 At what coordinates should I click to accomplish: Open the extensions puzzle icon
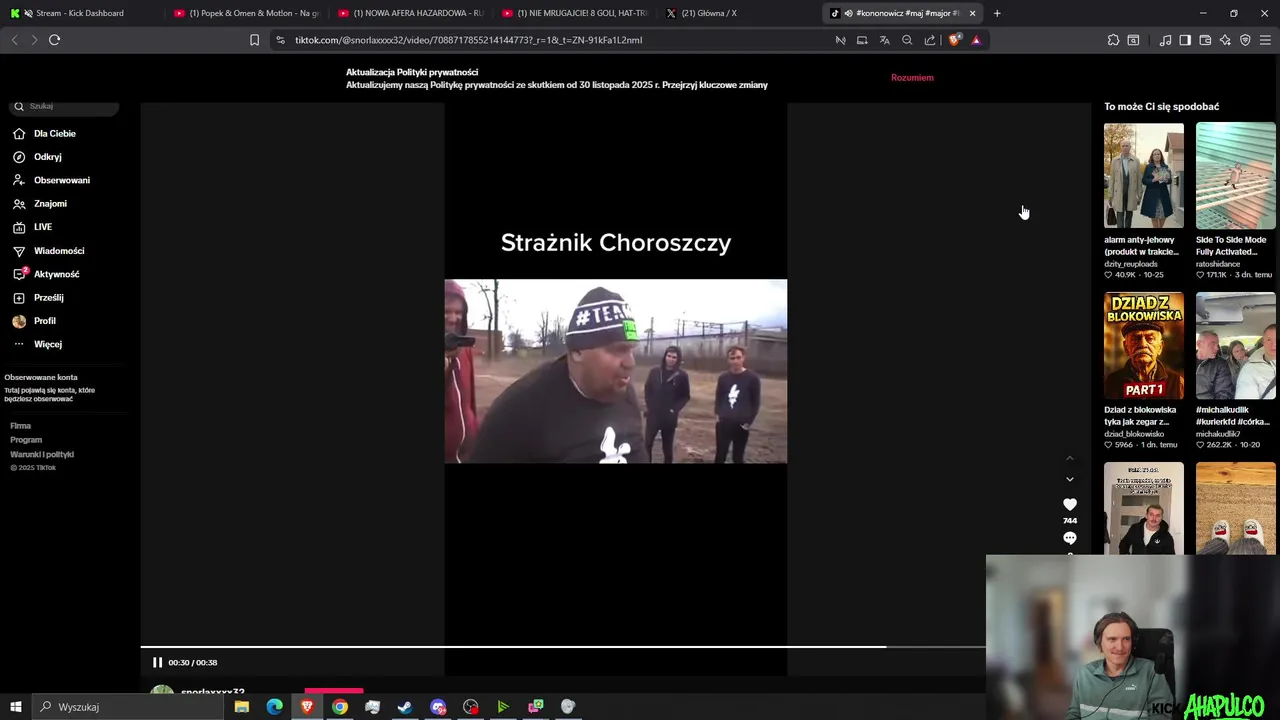click(1113, 40)
